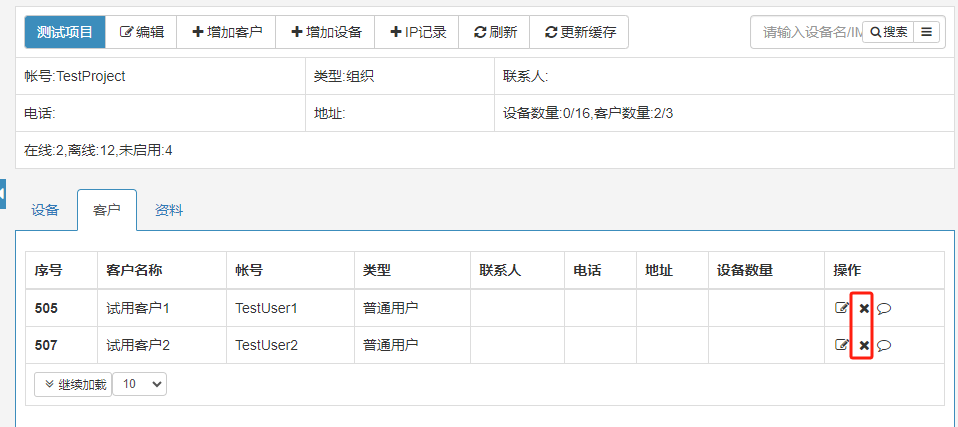This screenshot has height=427, width=958.
Task: Click edit icon for 试用客户2 row
Action: [842, 345]
